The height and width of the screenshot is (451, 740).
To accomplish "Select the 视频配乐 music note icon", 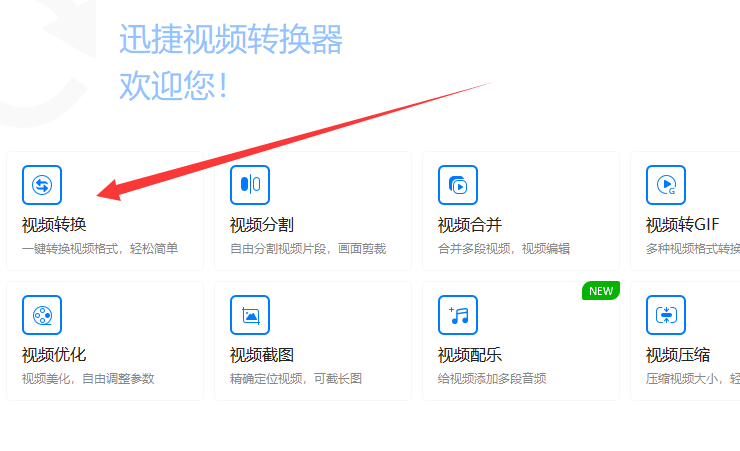I will coord(458,315).
